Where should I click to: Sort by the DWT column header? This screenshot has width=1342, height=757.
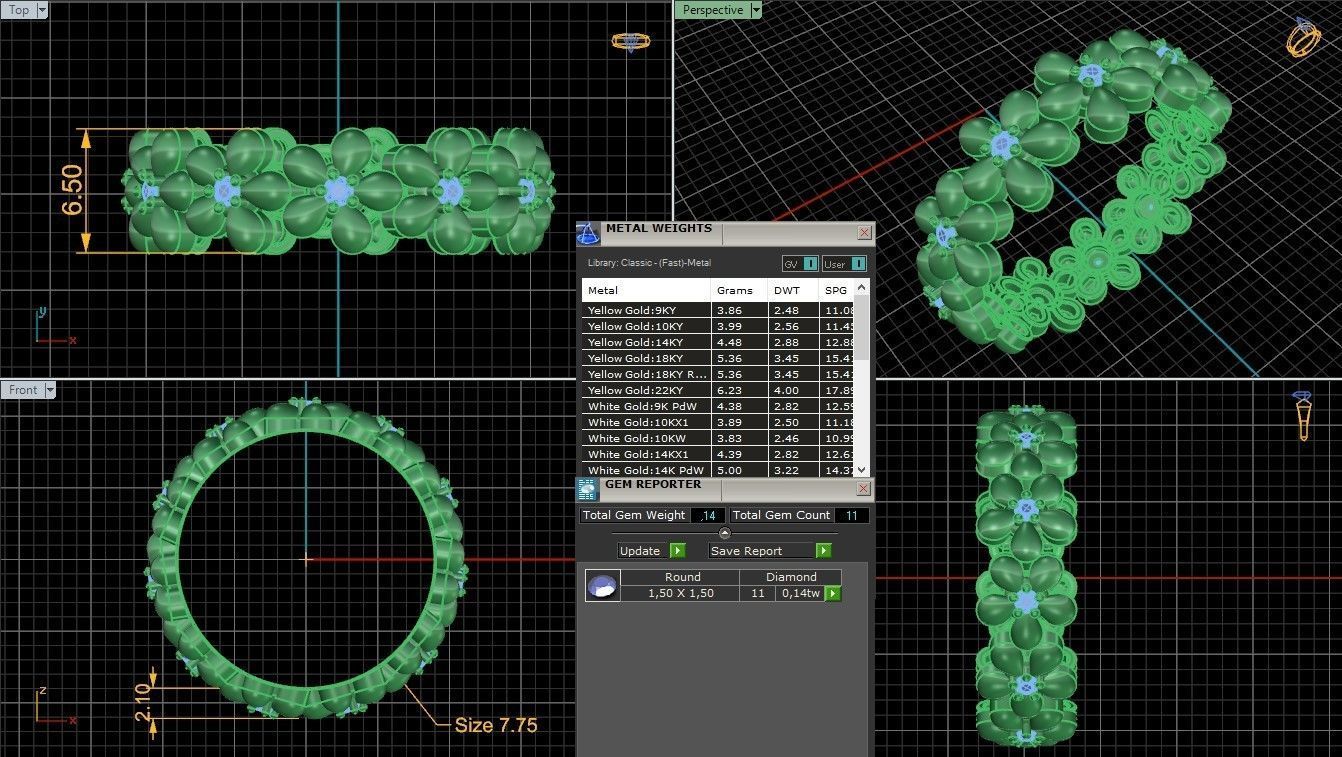coord(794,290)
